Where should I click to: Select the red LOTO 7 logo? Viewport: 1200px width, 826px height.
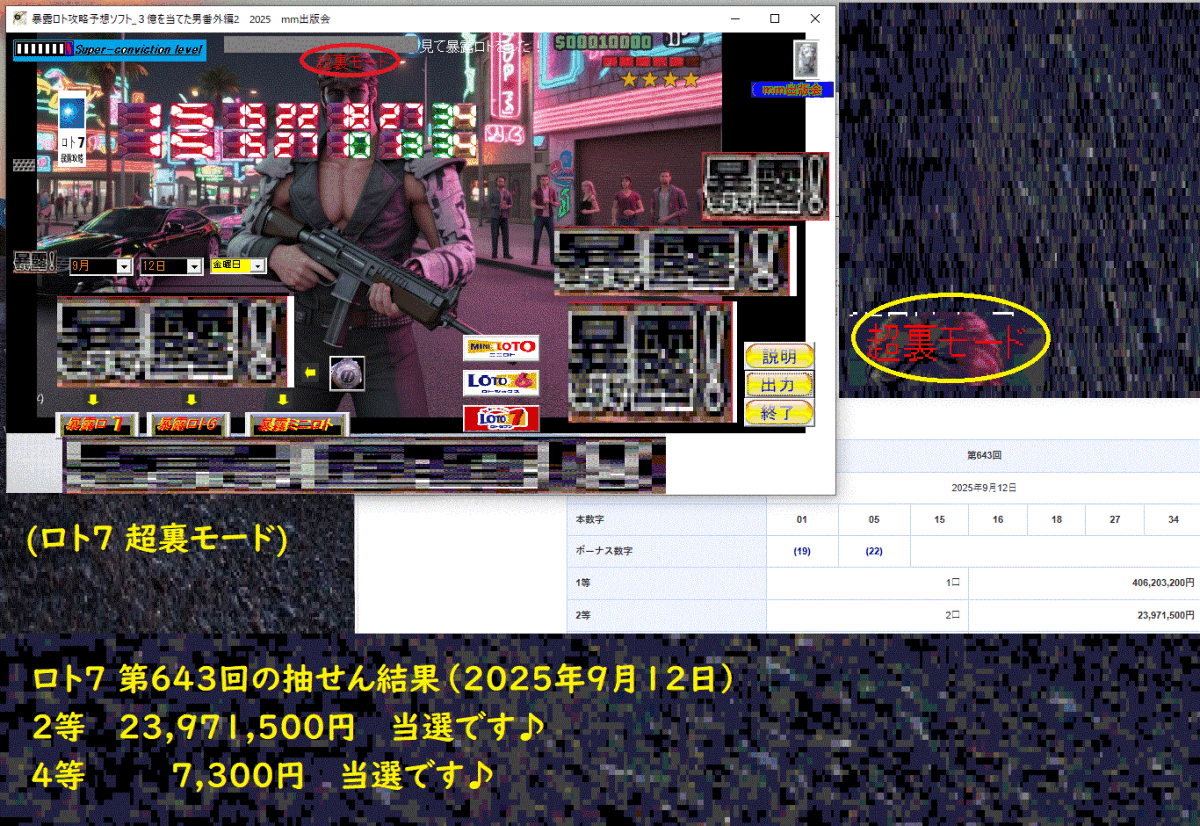[501, 418]
